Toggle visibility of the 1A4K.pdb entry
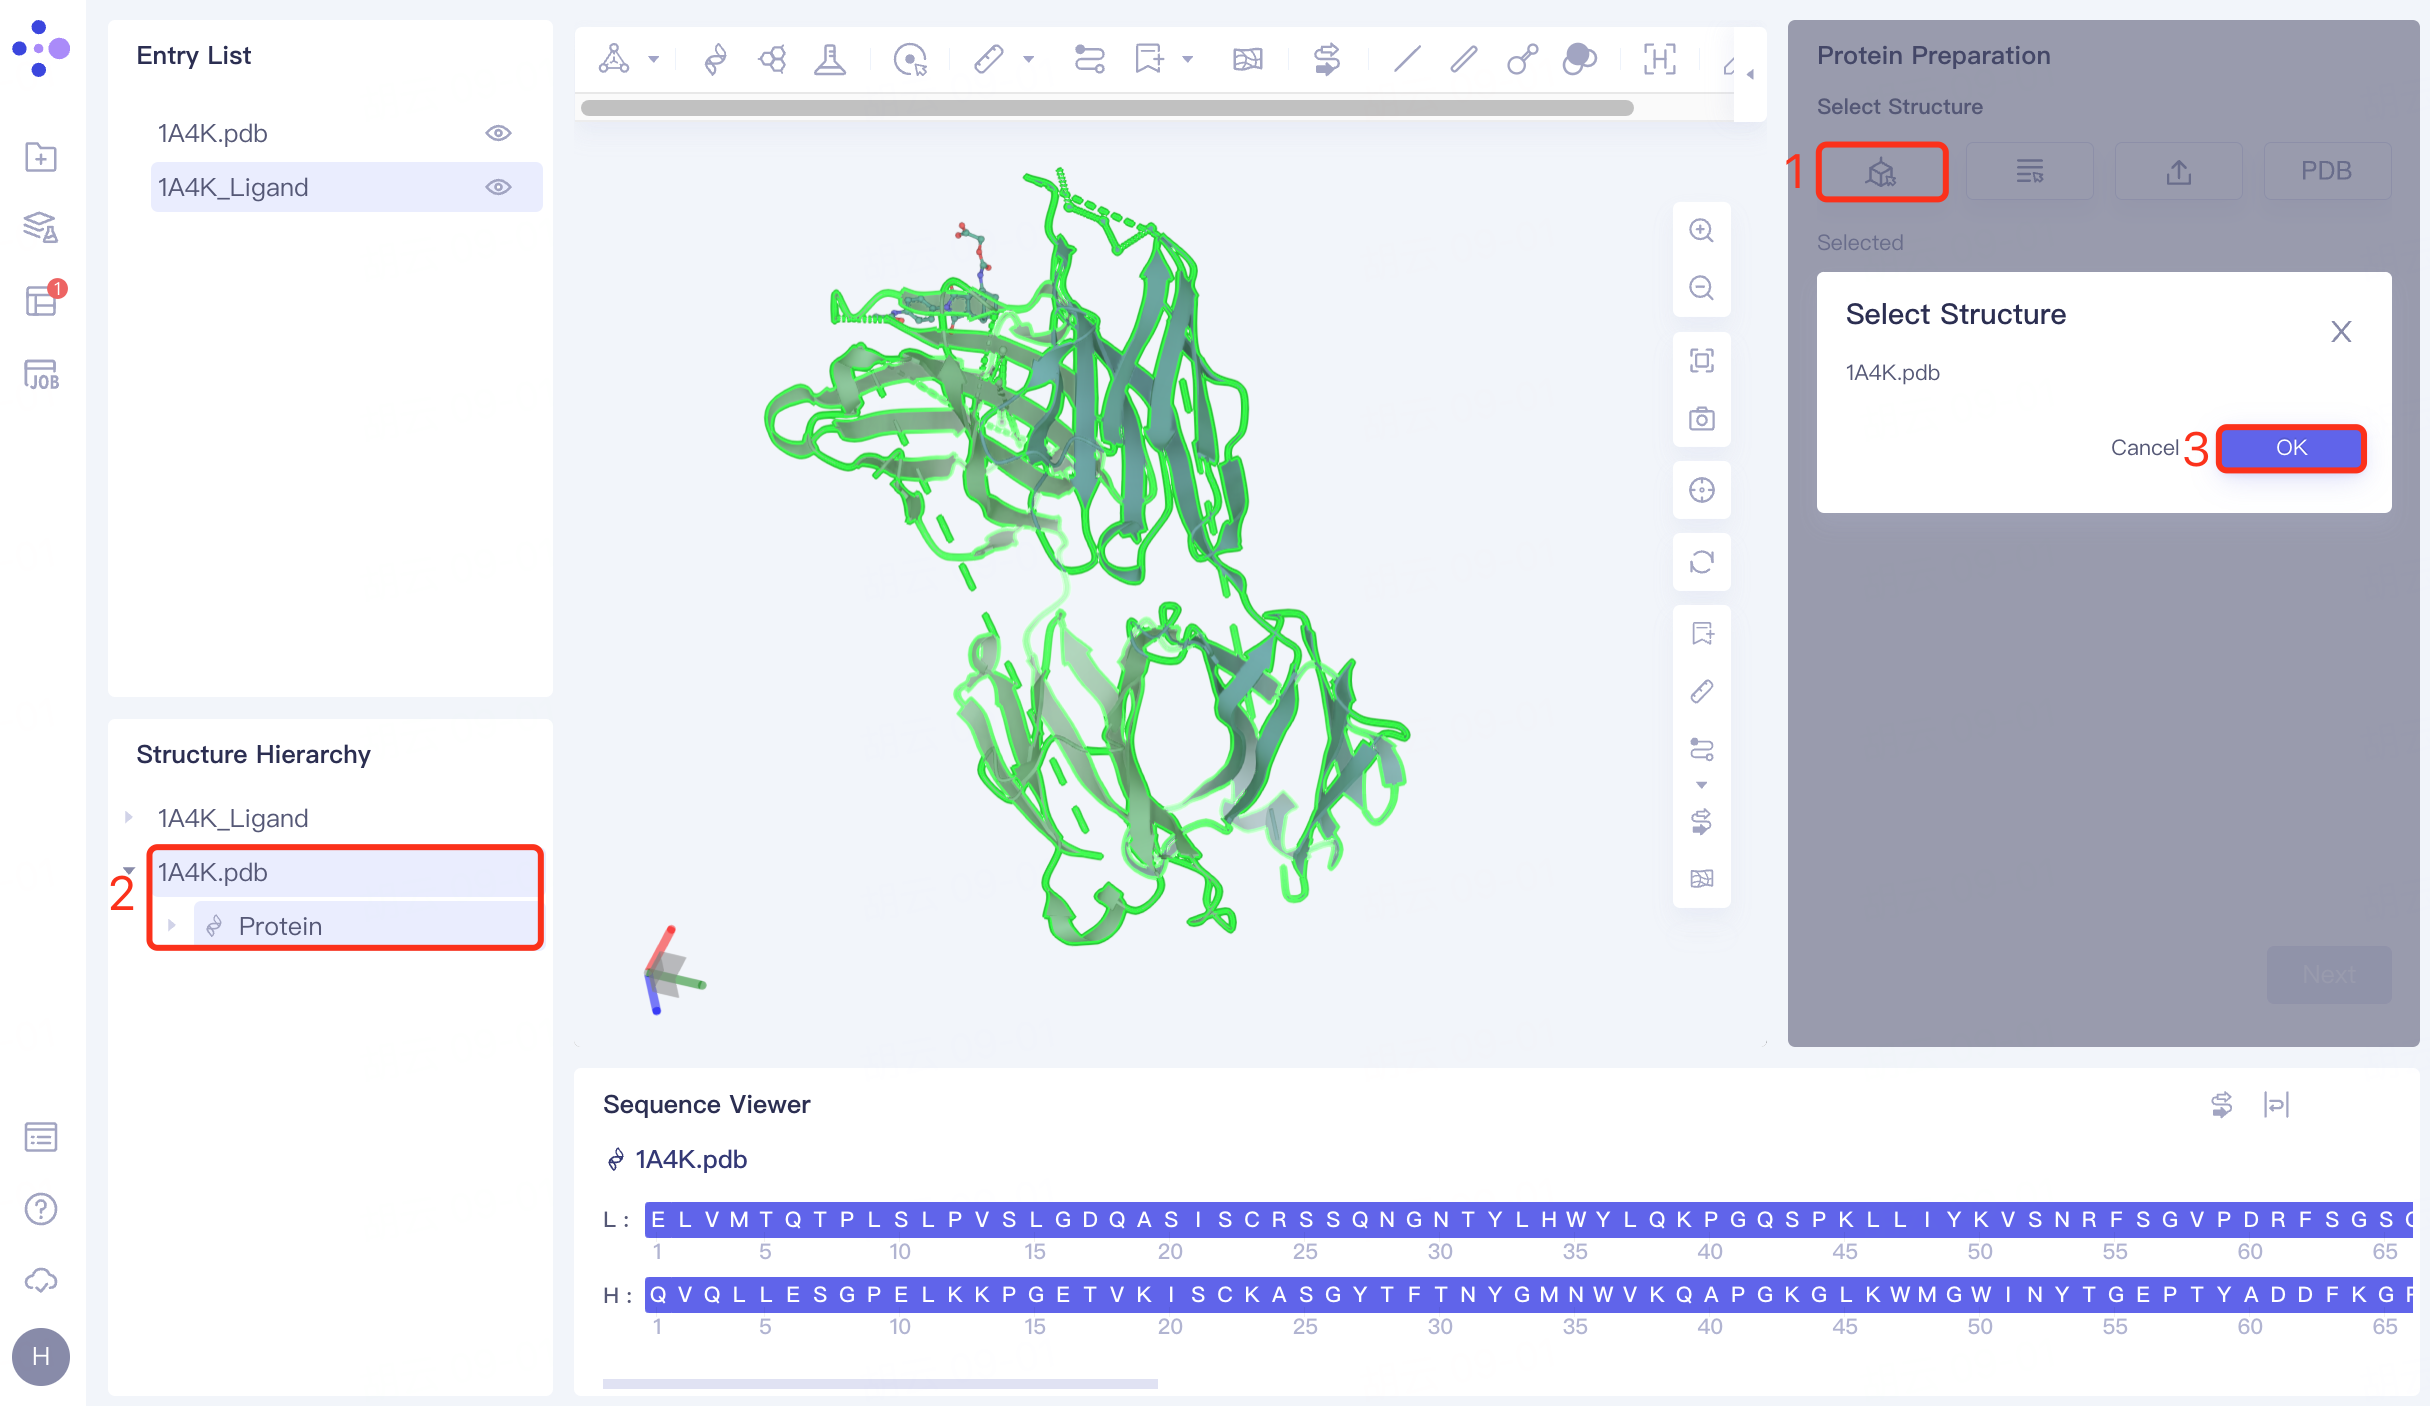Screen dimensions: 2430x1406 tap(499, 132)
